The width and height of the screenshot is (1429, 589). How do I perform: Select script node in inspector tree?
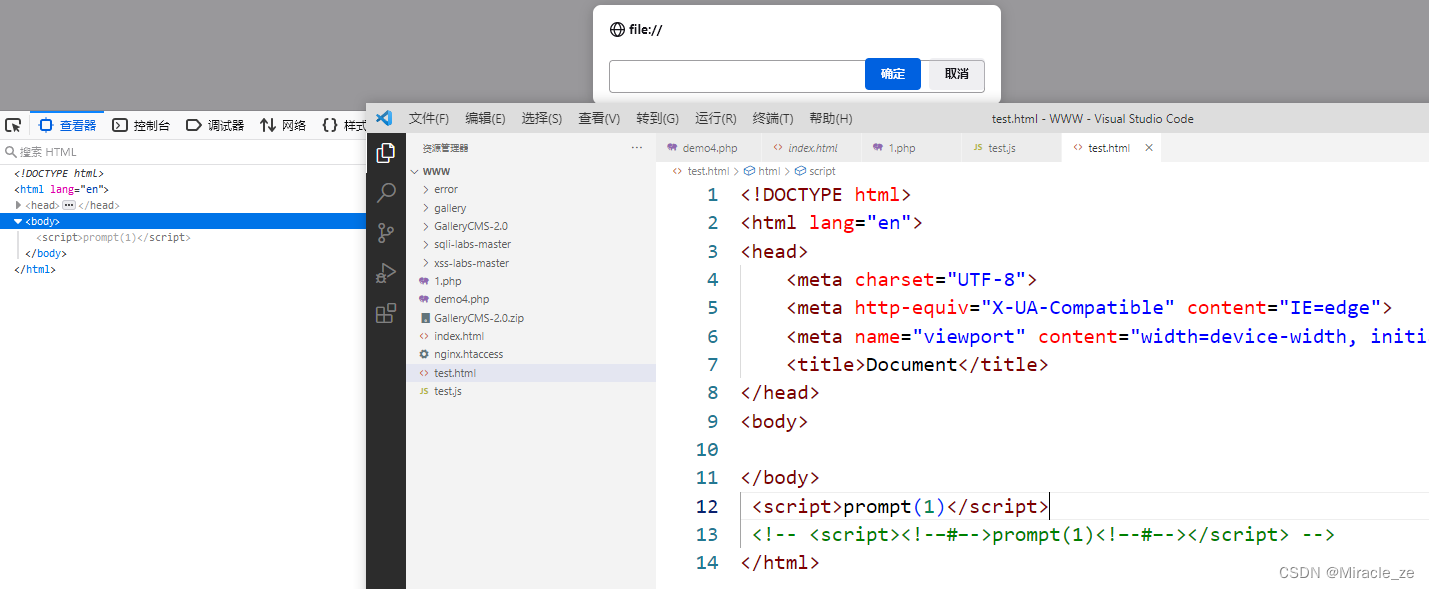coord(113,238)
